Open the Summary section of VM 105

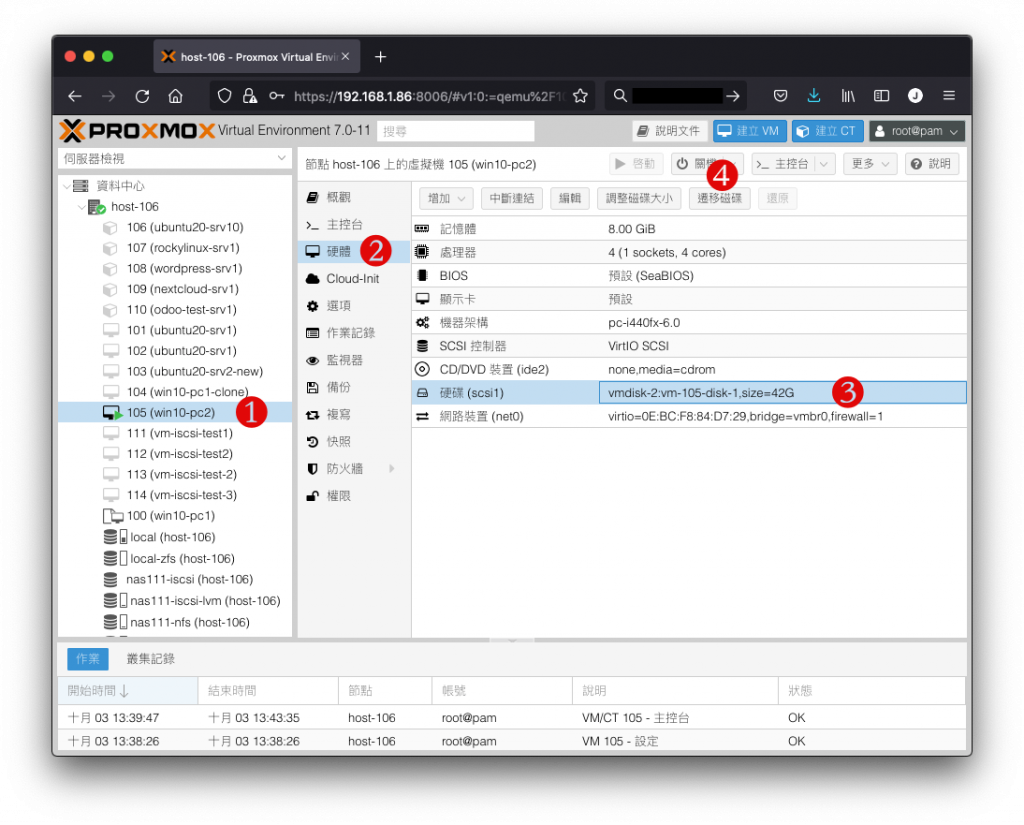[354, 197]
